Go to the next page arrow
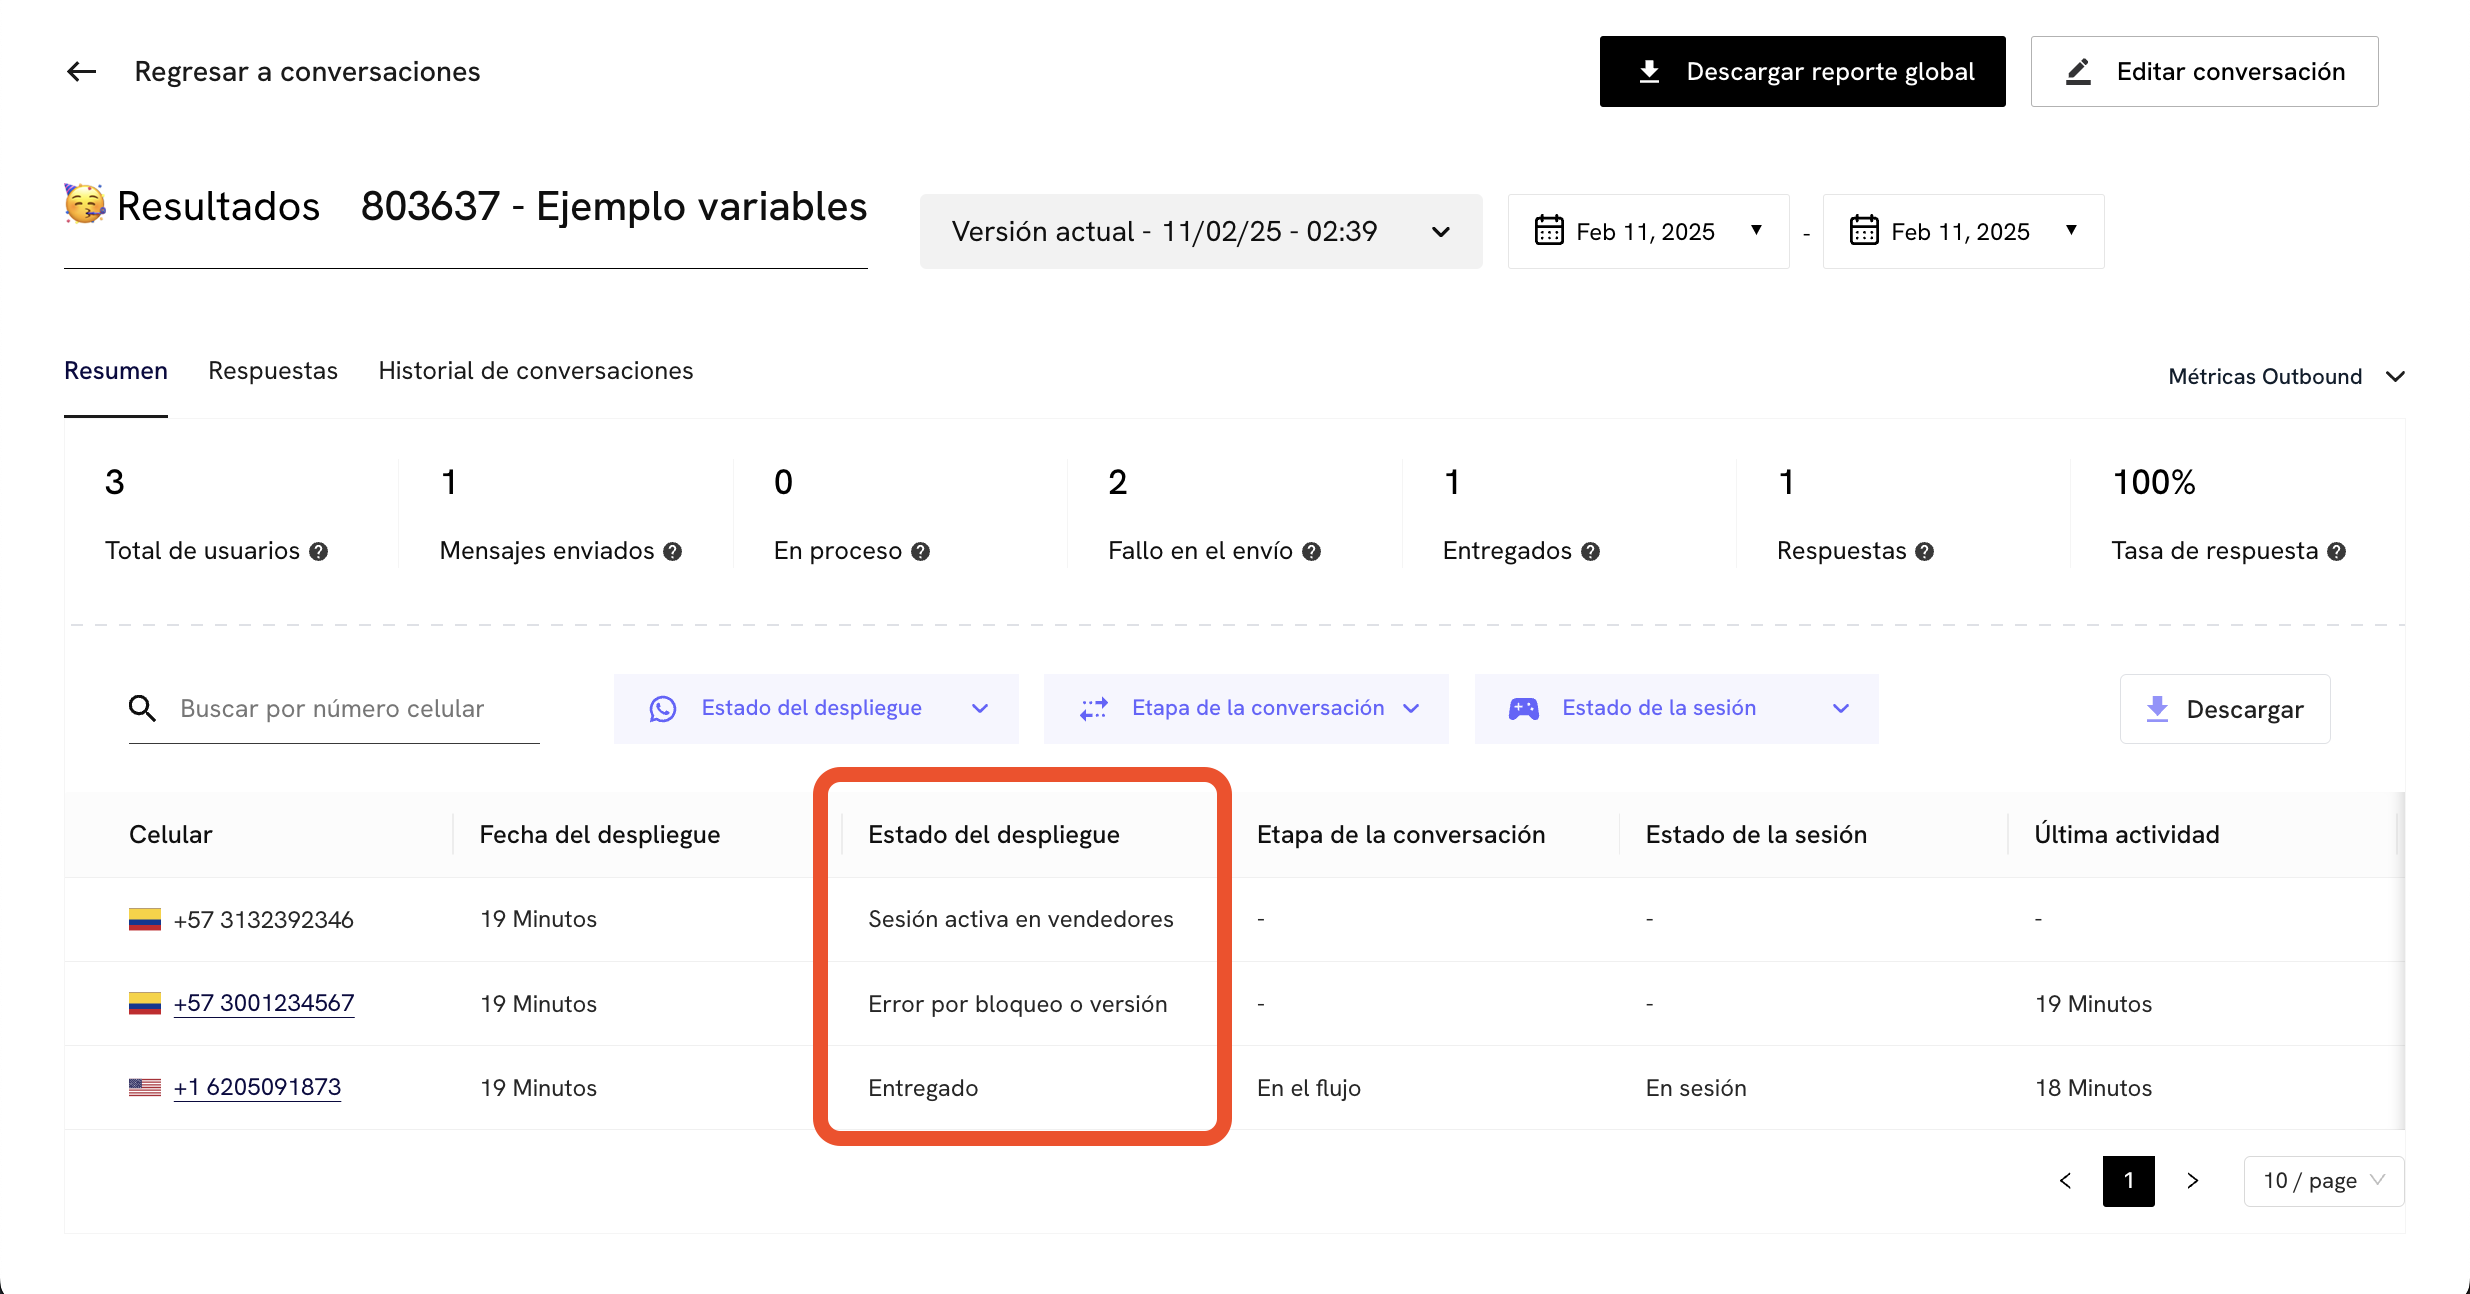Viewport: 2470px width, 1294px height. (x=2193, y=1181)
